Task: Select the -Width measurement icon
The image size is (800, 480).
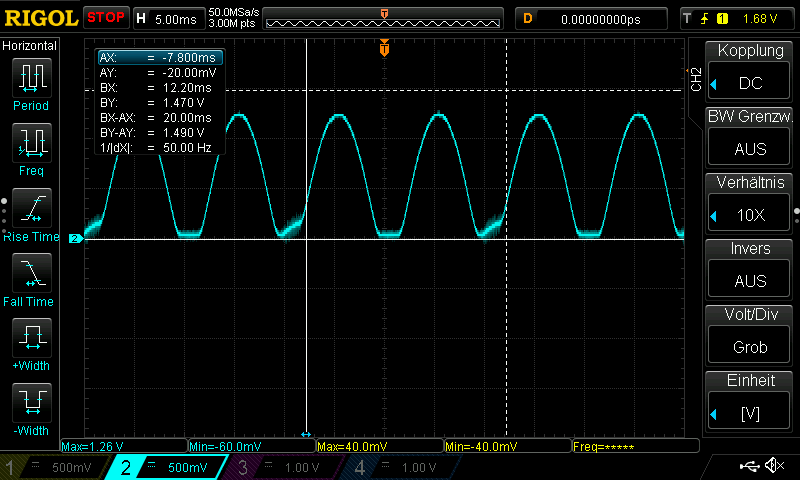Action: (32, 402)
